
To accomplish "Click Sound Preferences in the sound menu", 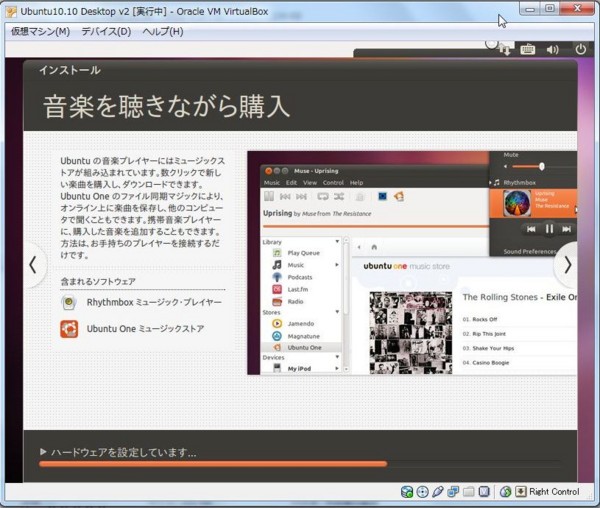I will point(530,252).
